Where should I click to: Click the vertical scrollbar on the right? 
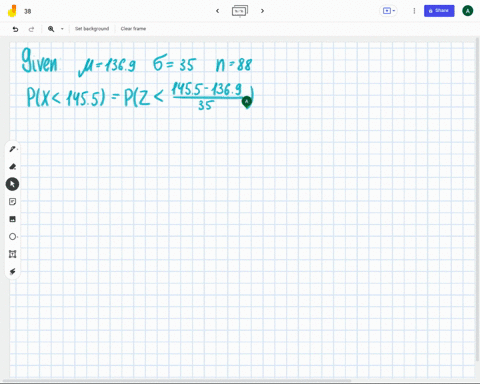pos(477,200)
